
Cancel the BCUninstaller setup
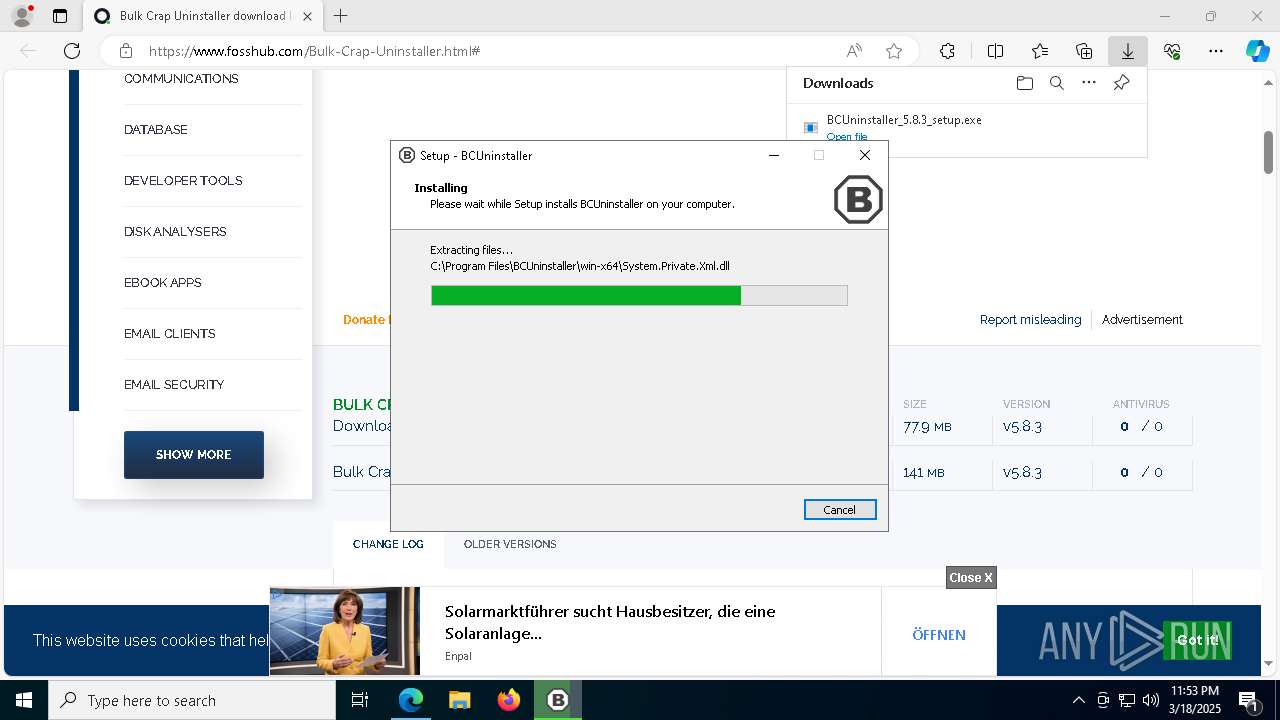840,510
